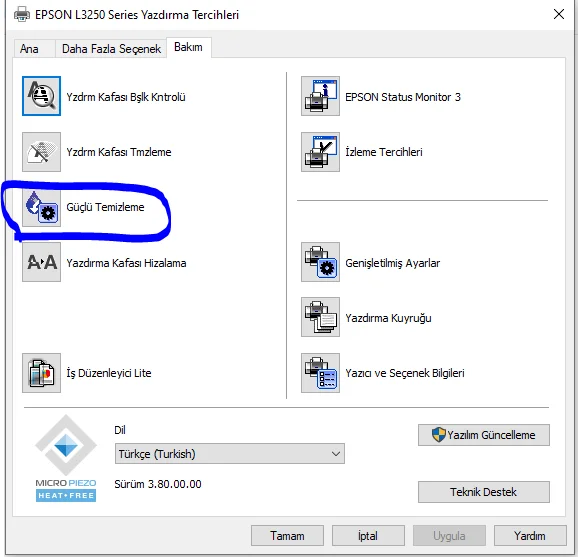
Task: Select the Bakım tab
Action: tap(188, 48)
